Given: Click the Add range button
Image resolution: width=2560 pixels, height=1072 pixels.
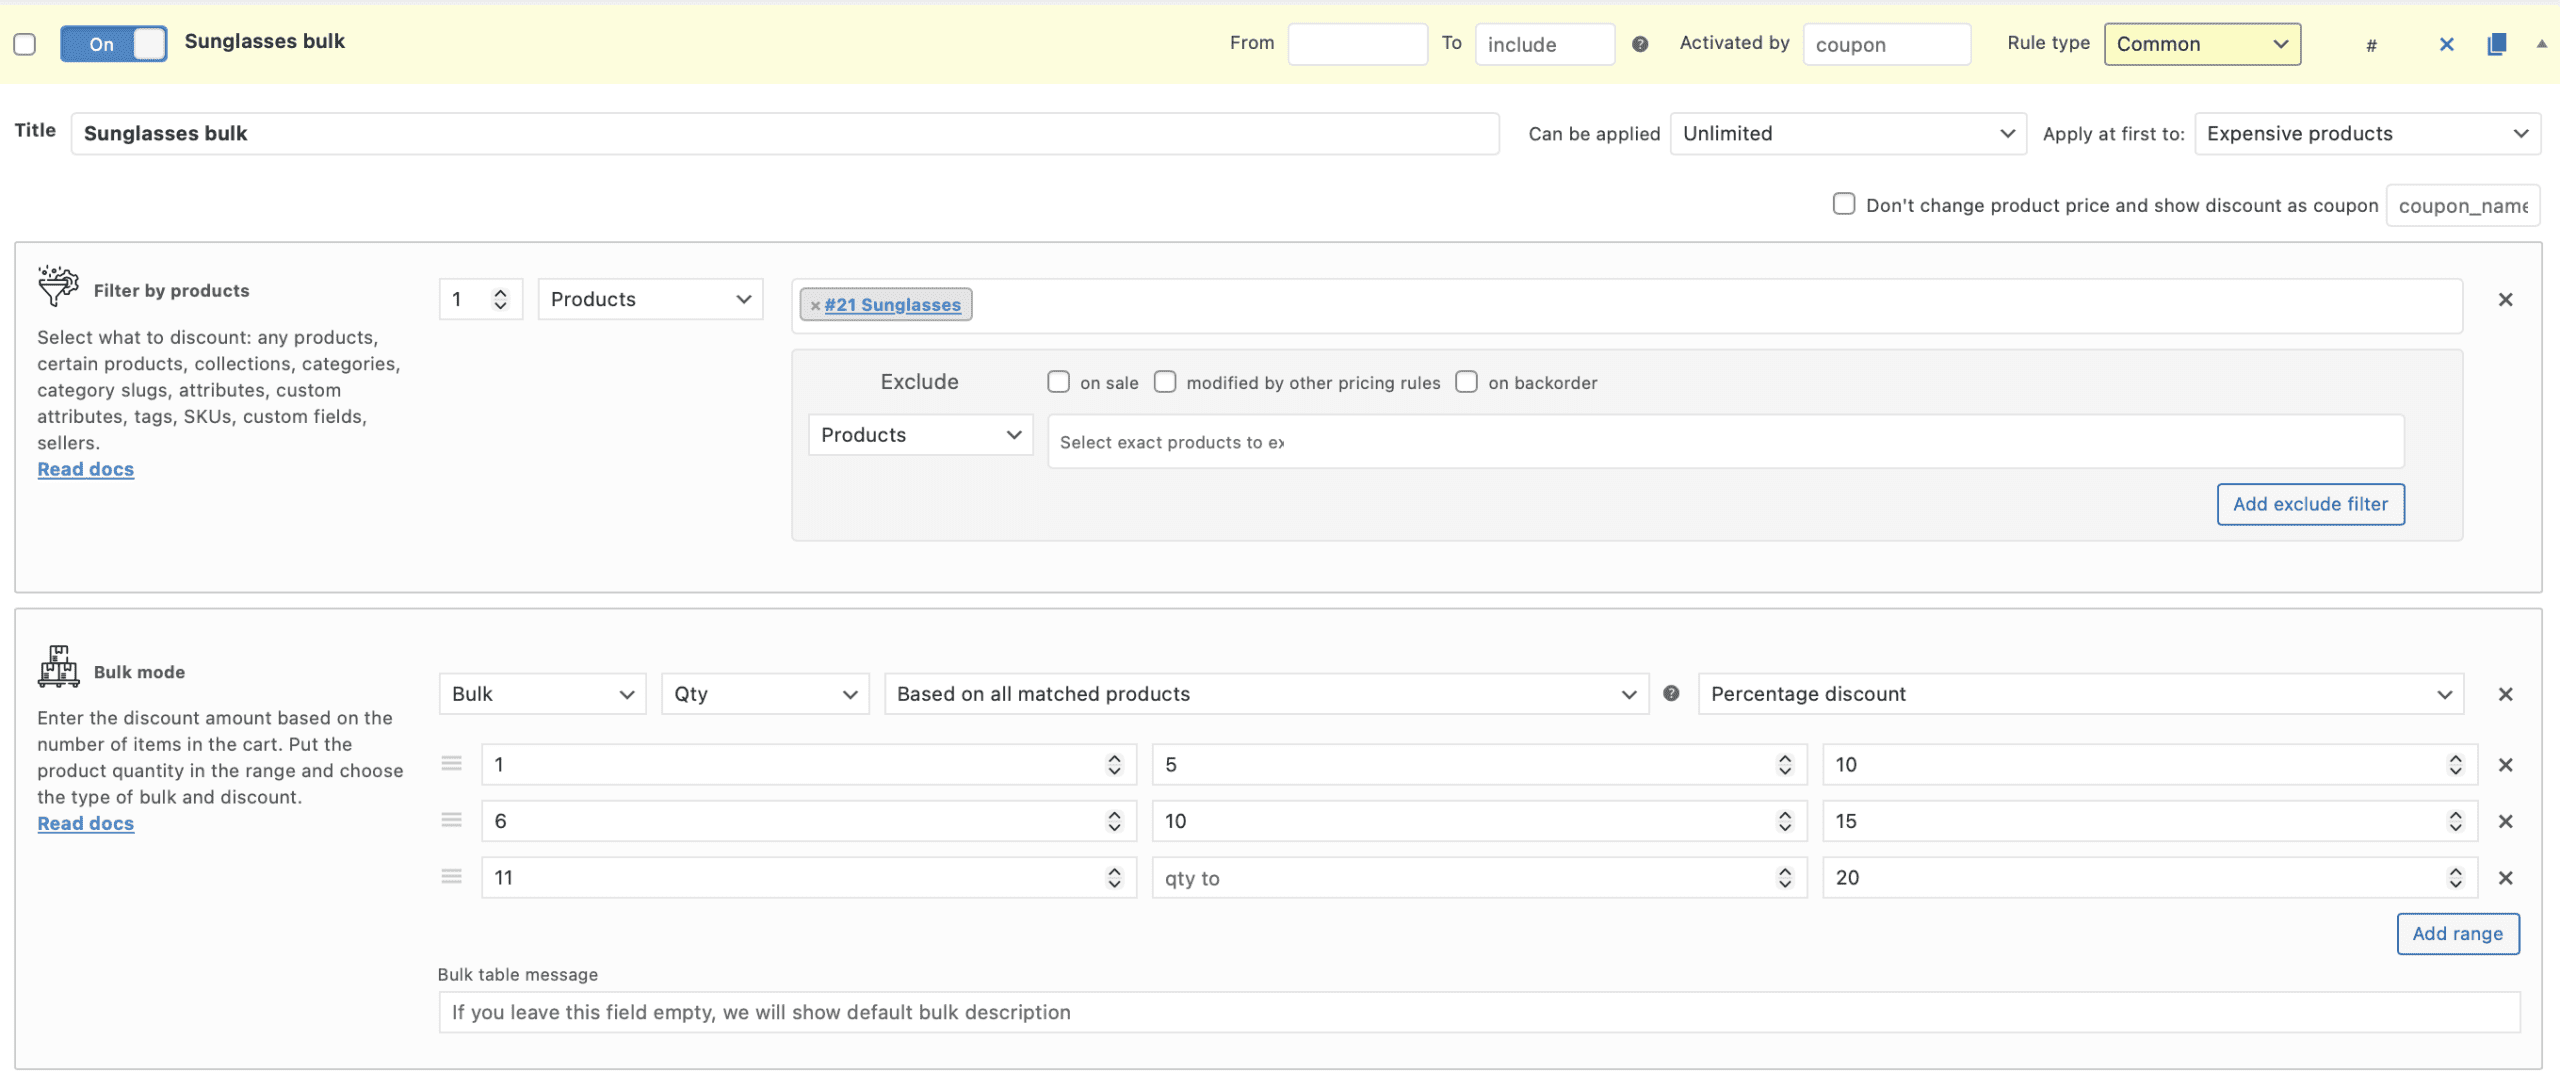Looking at the screenshot, I should (x=2457, y=933).
